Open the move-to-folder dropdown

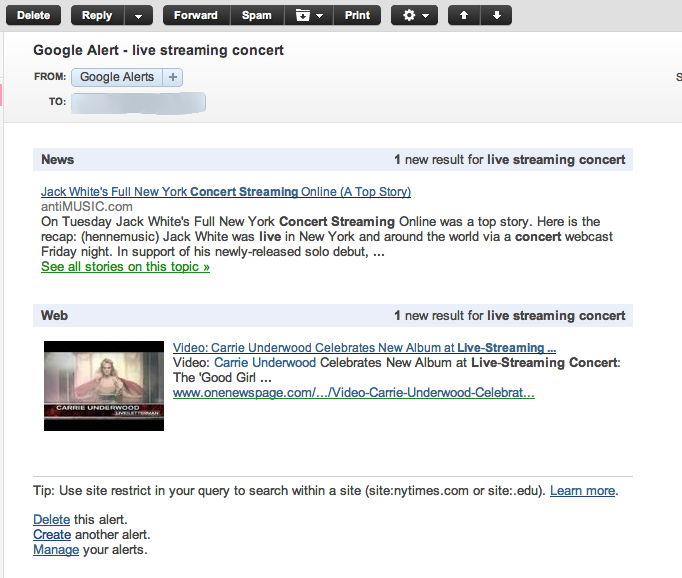pyautogui.click(x=309, y=15)
